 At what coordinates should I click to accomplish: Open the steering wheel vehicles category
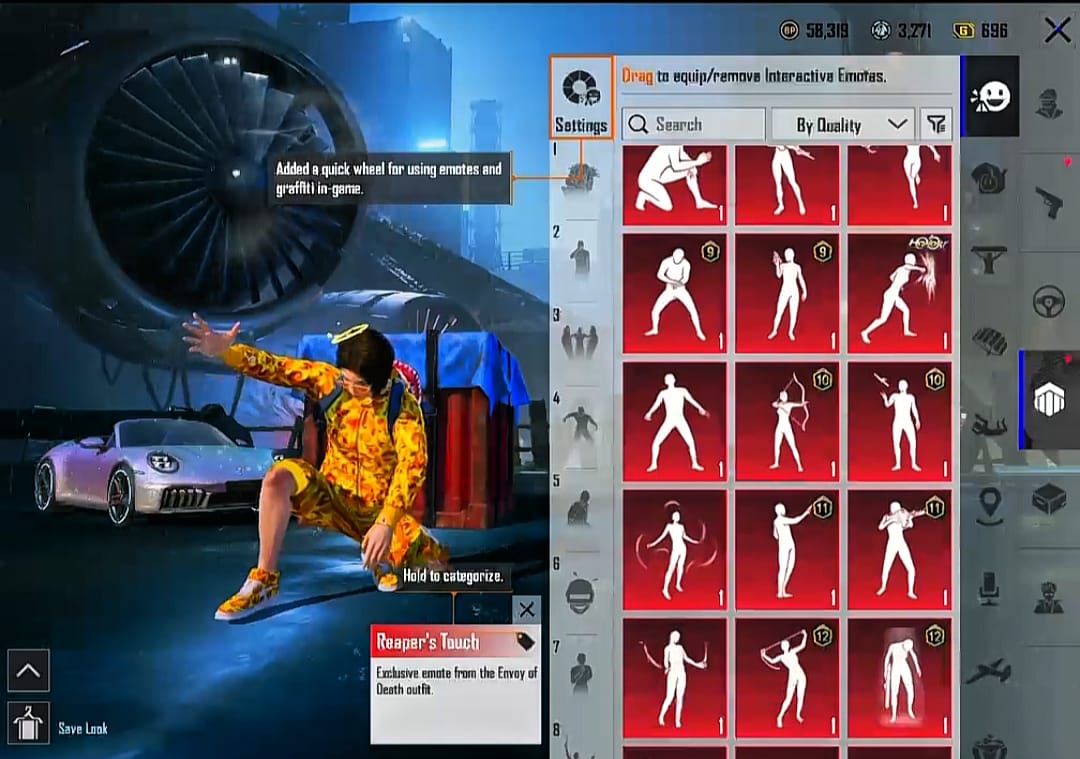pyautogui.click(x=1049, y=302)
